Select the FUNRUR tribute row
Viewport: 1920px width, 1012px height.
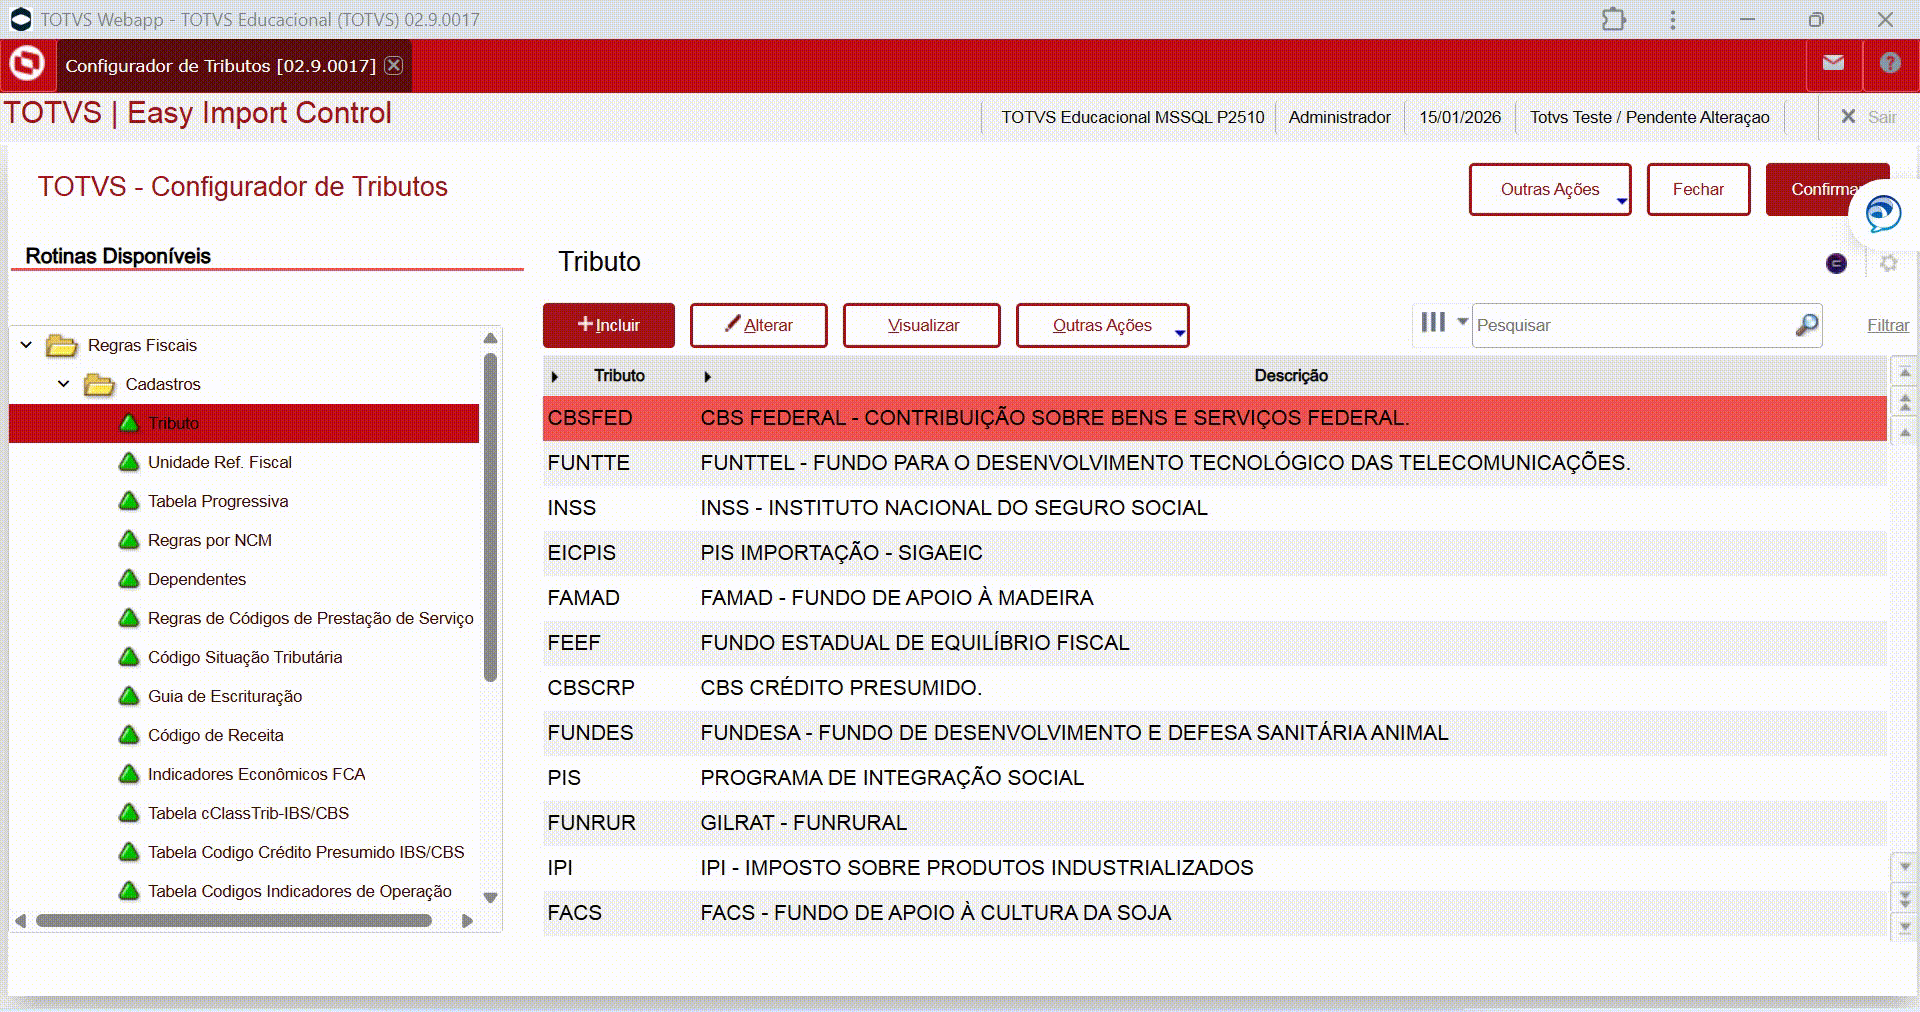[1215, 823]
